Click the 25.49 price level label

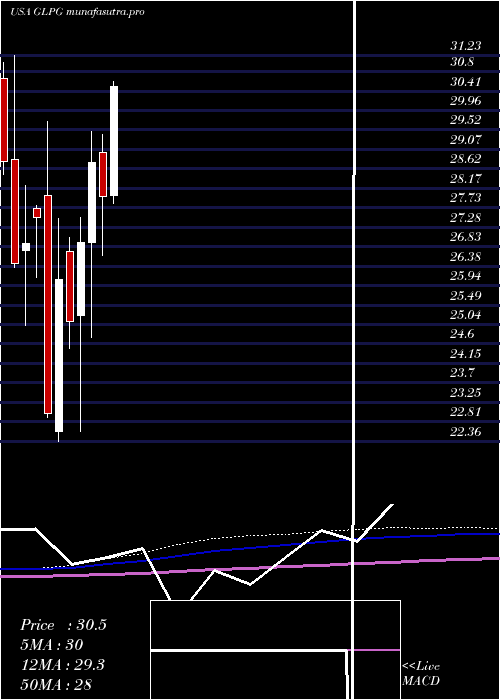coord(466,296)
